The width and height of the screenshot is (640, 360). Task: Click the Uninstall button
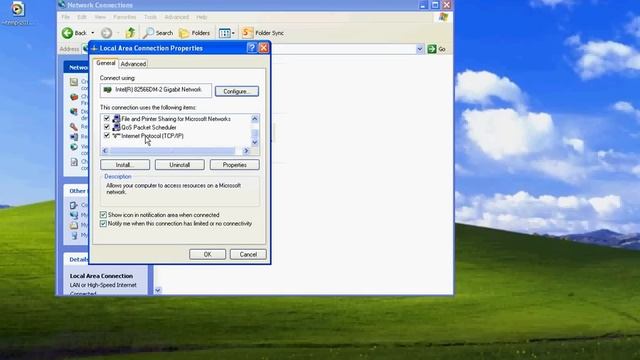[180, 165]
